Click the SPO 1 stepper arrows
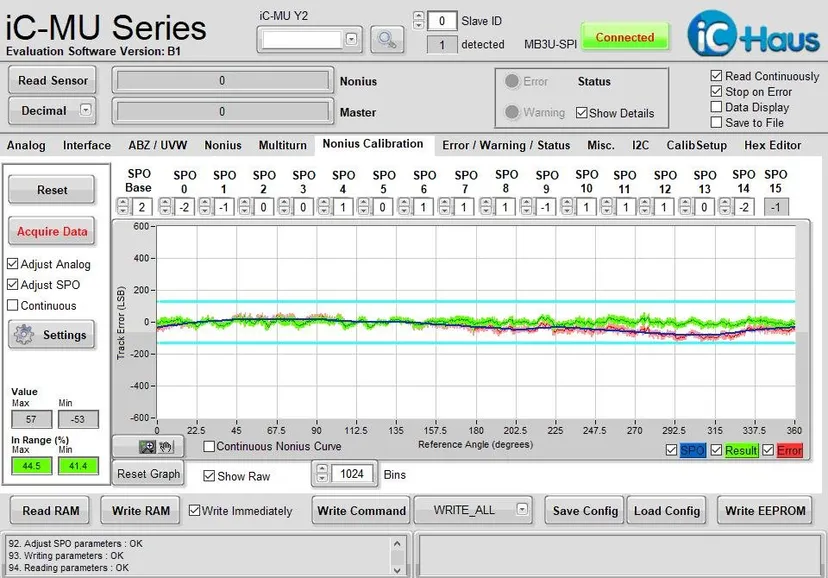 click(x=205, y=206)
